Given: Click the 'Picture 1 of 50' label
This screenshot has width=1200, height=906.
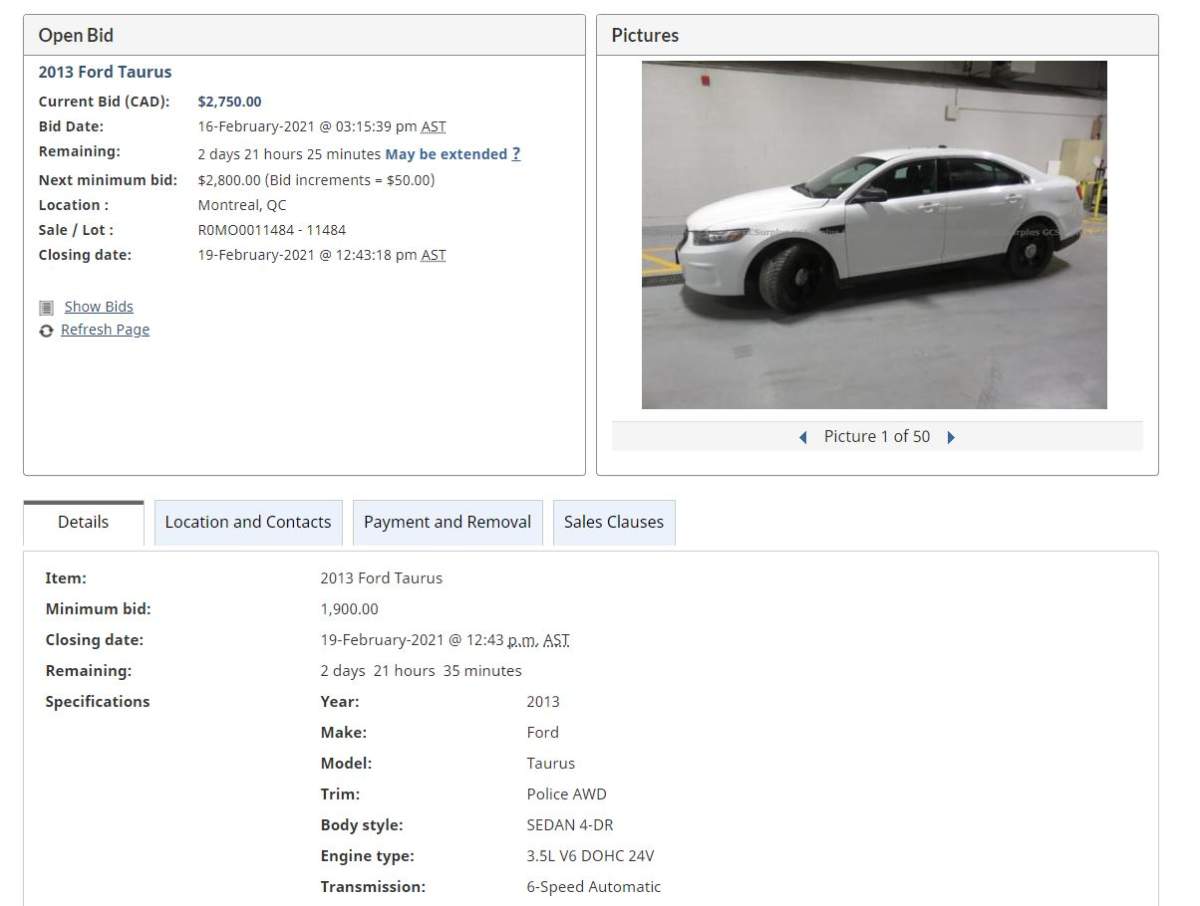Looking at the screenshot, I should tap(877, 437).
